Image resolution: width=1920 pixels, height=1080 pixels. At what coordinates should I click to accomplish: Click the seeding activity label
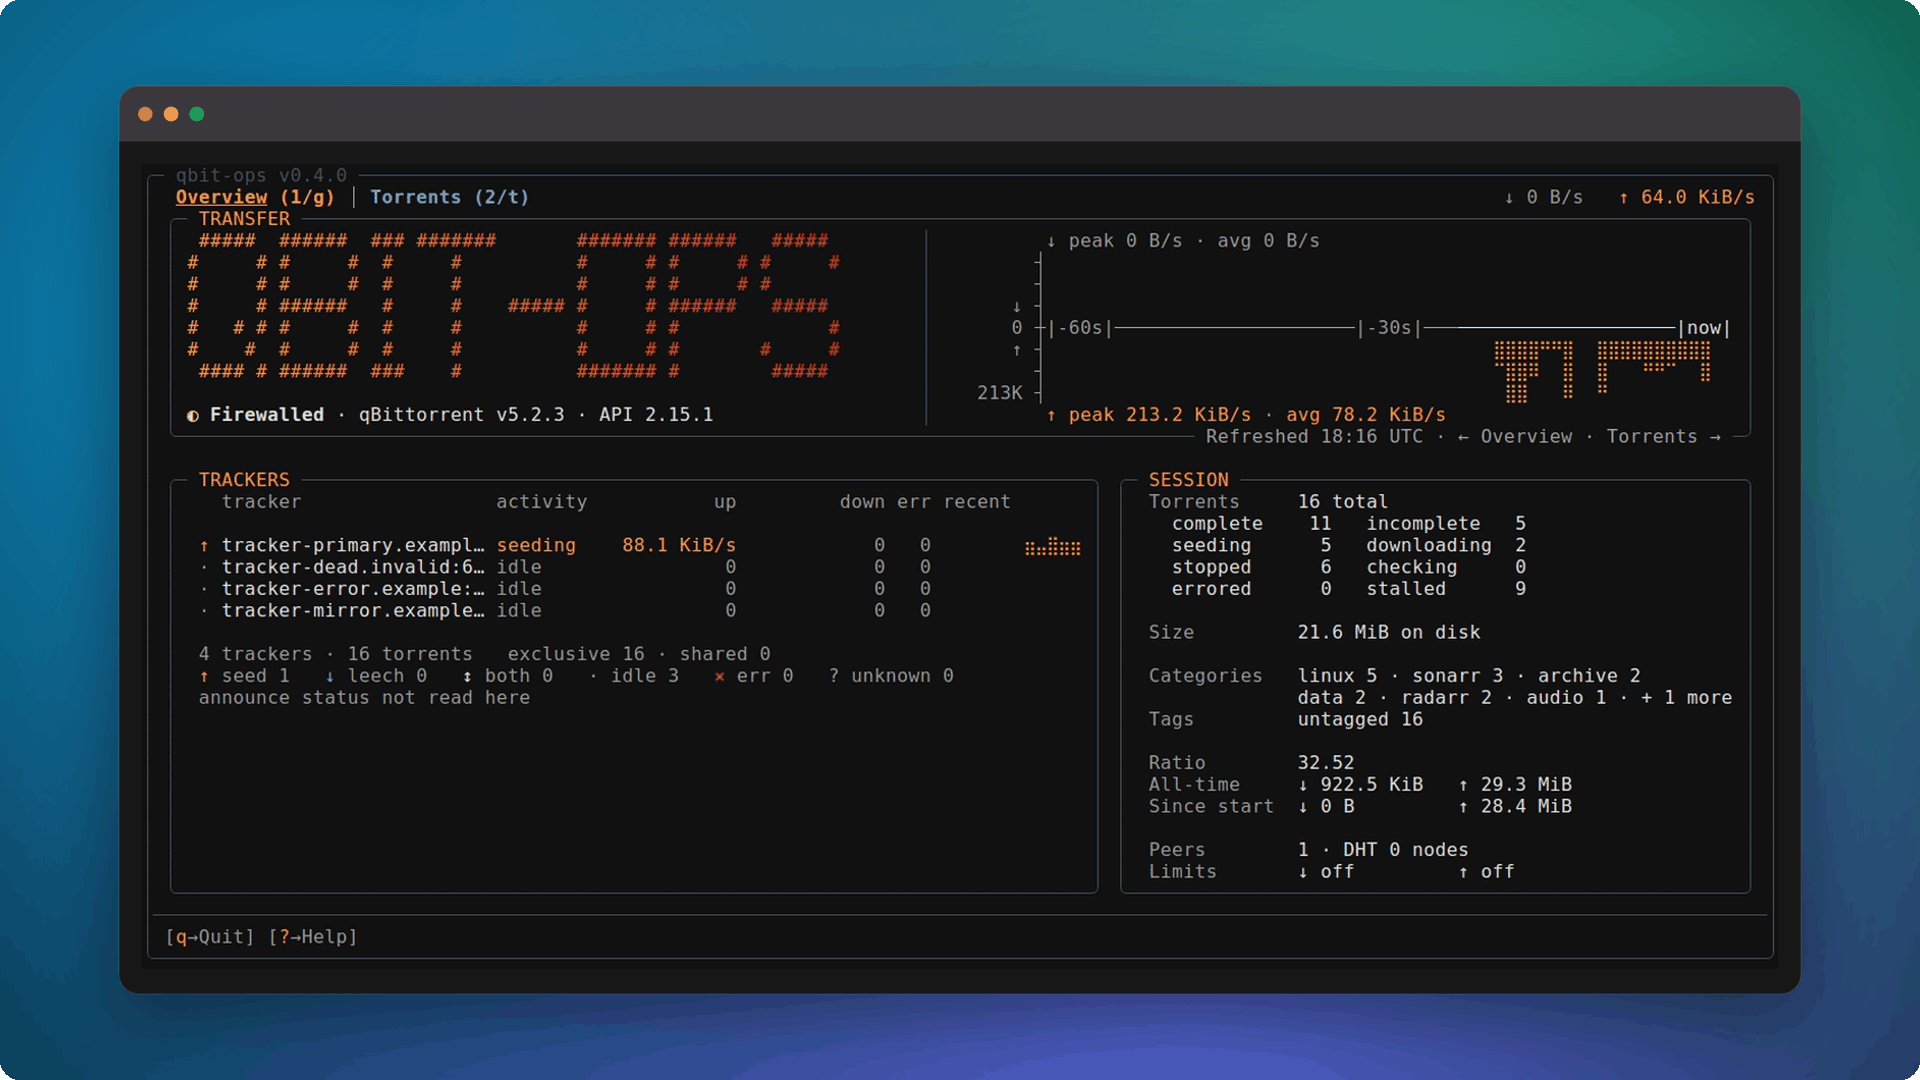536,546
